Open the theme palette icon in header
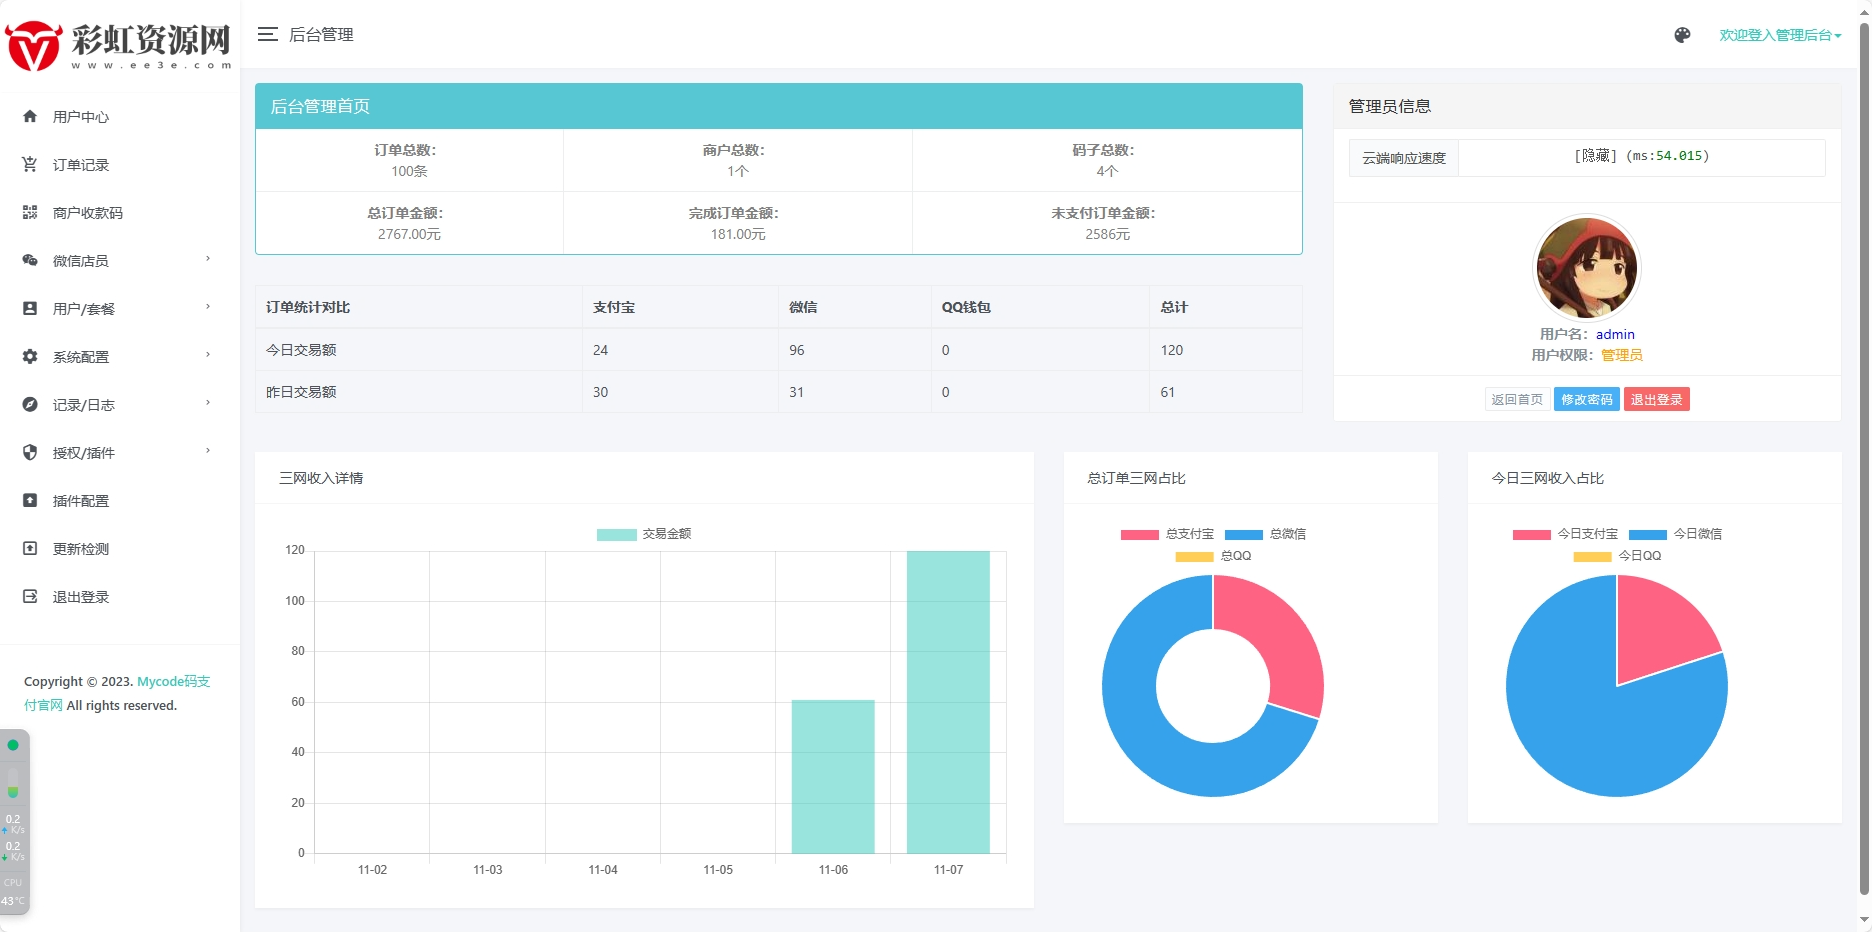The height and width of the screenshot is (932, 1872). pos(1682,35)
